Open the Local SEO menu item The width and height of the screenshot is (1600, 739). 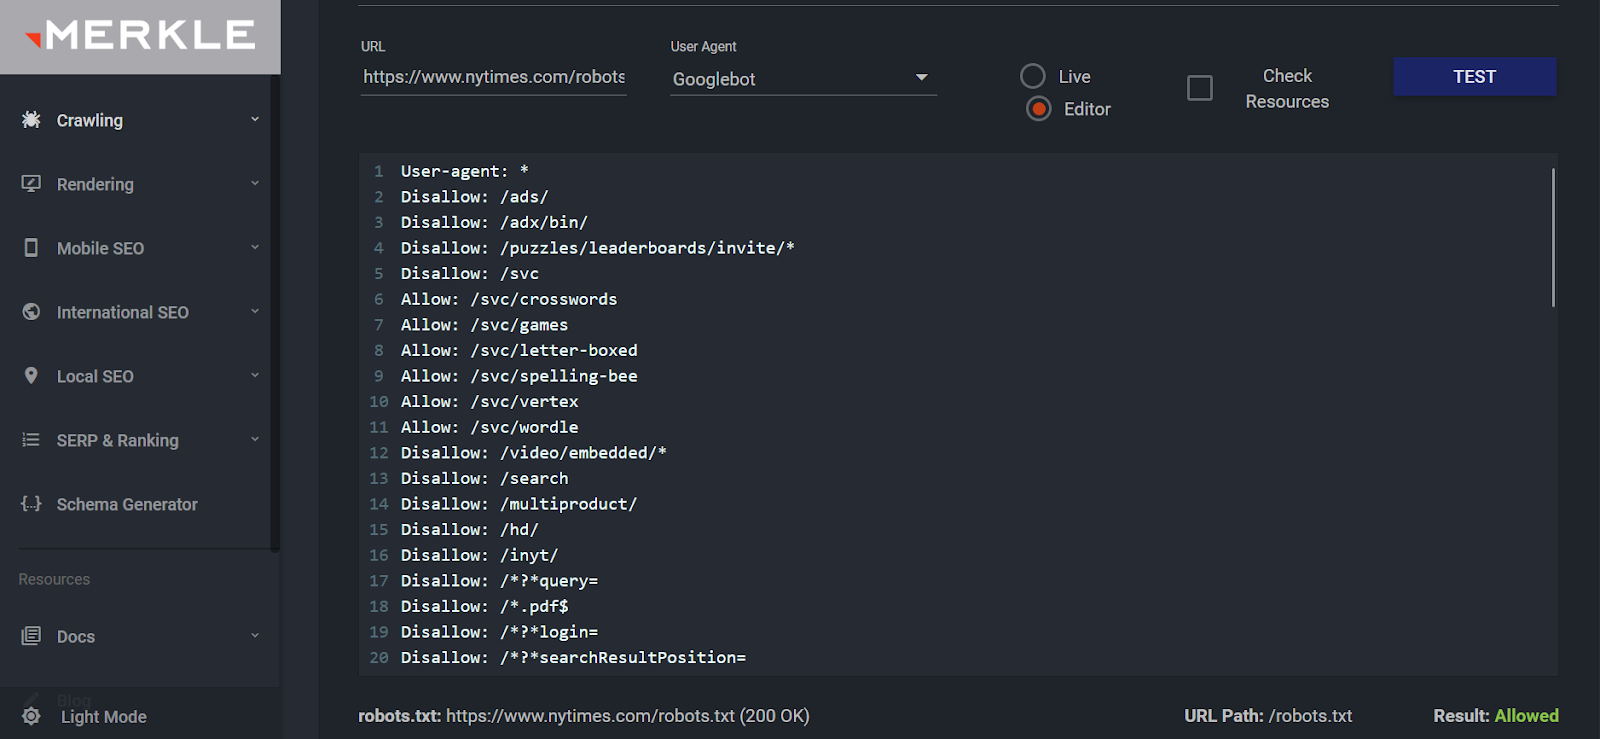click(95, 376)
